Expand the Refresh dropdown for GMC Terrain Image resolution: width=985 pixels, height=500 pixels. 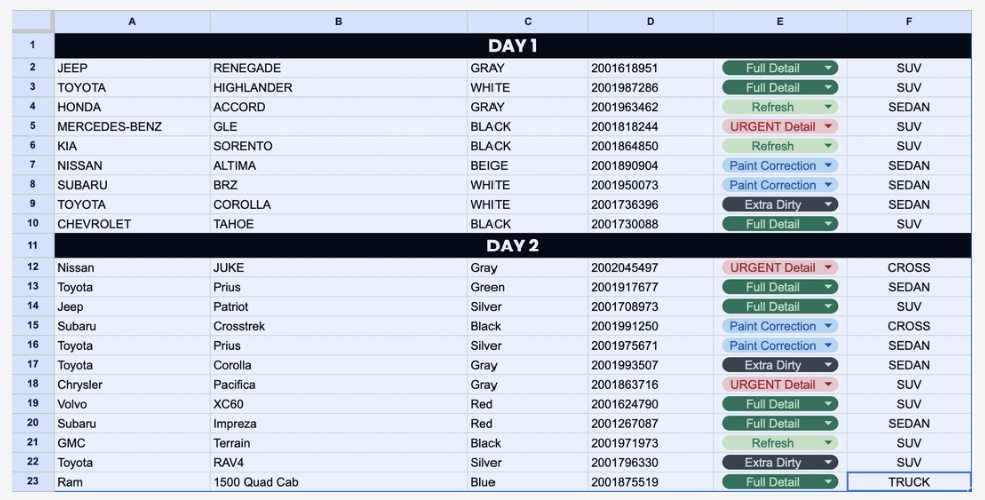coord(829,443)
